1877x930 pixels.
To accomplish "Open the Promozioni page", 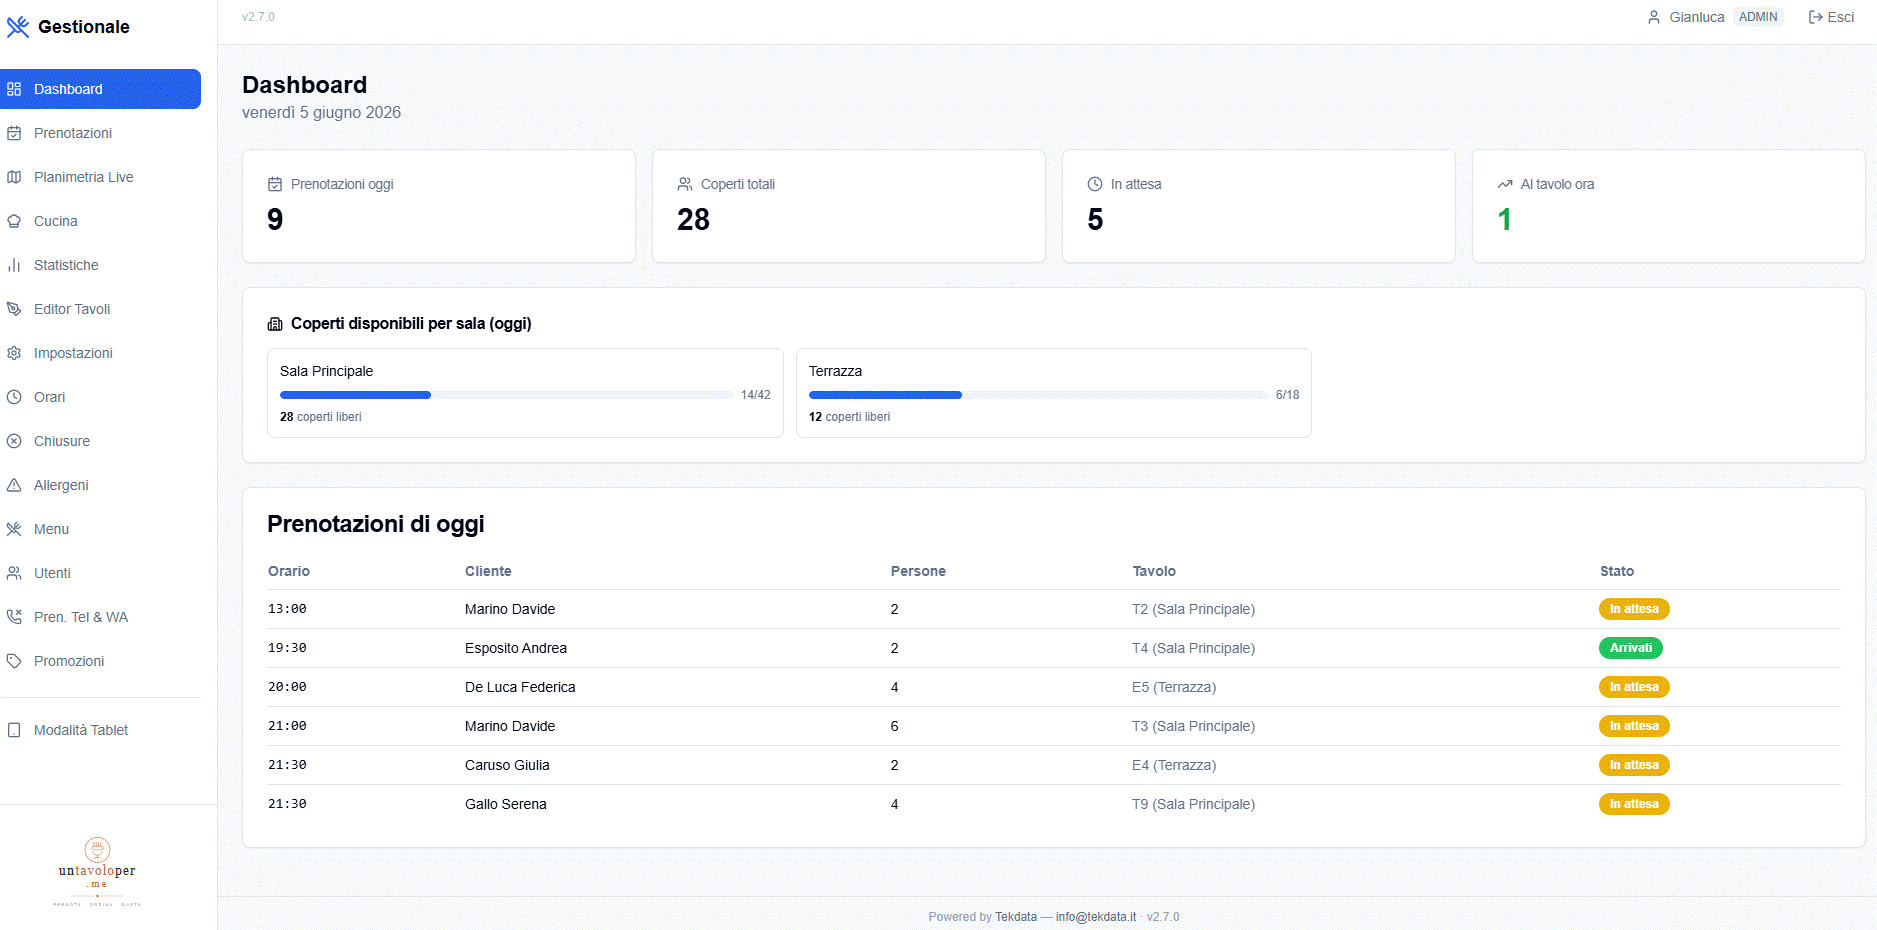I will pos(100,661).
